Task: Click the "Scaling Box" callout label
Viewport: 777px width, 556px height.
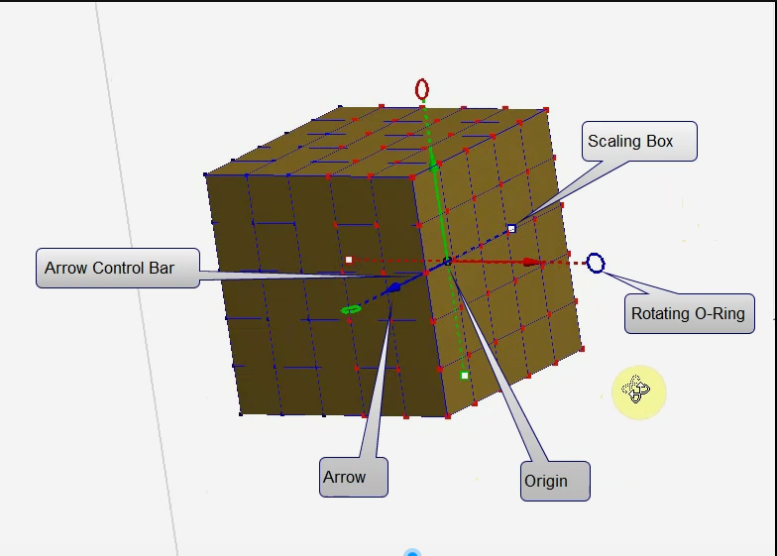Action: (631, 141)
